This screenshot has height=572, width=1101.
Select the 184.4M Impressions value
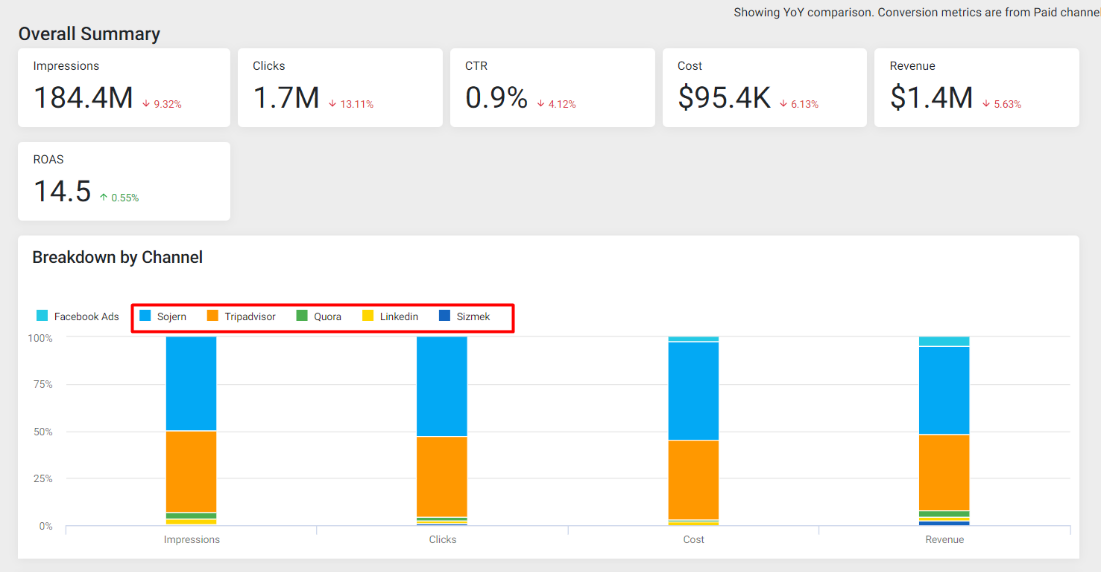pos(84,98)
